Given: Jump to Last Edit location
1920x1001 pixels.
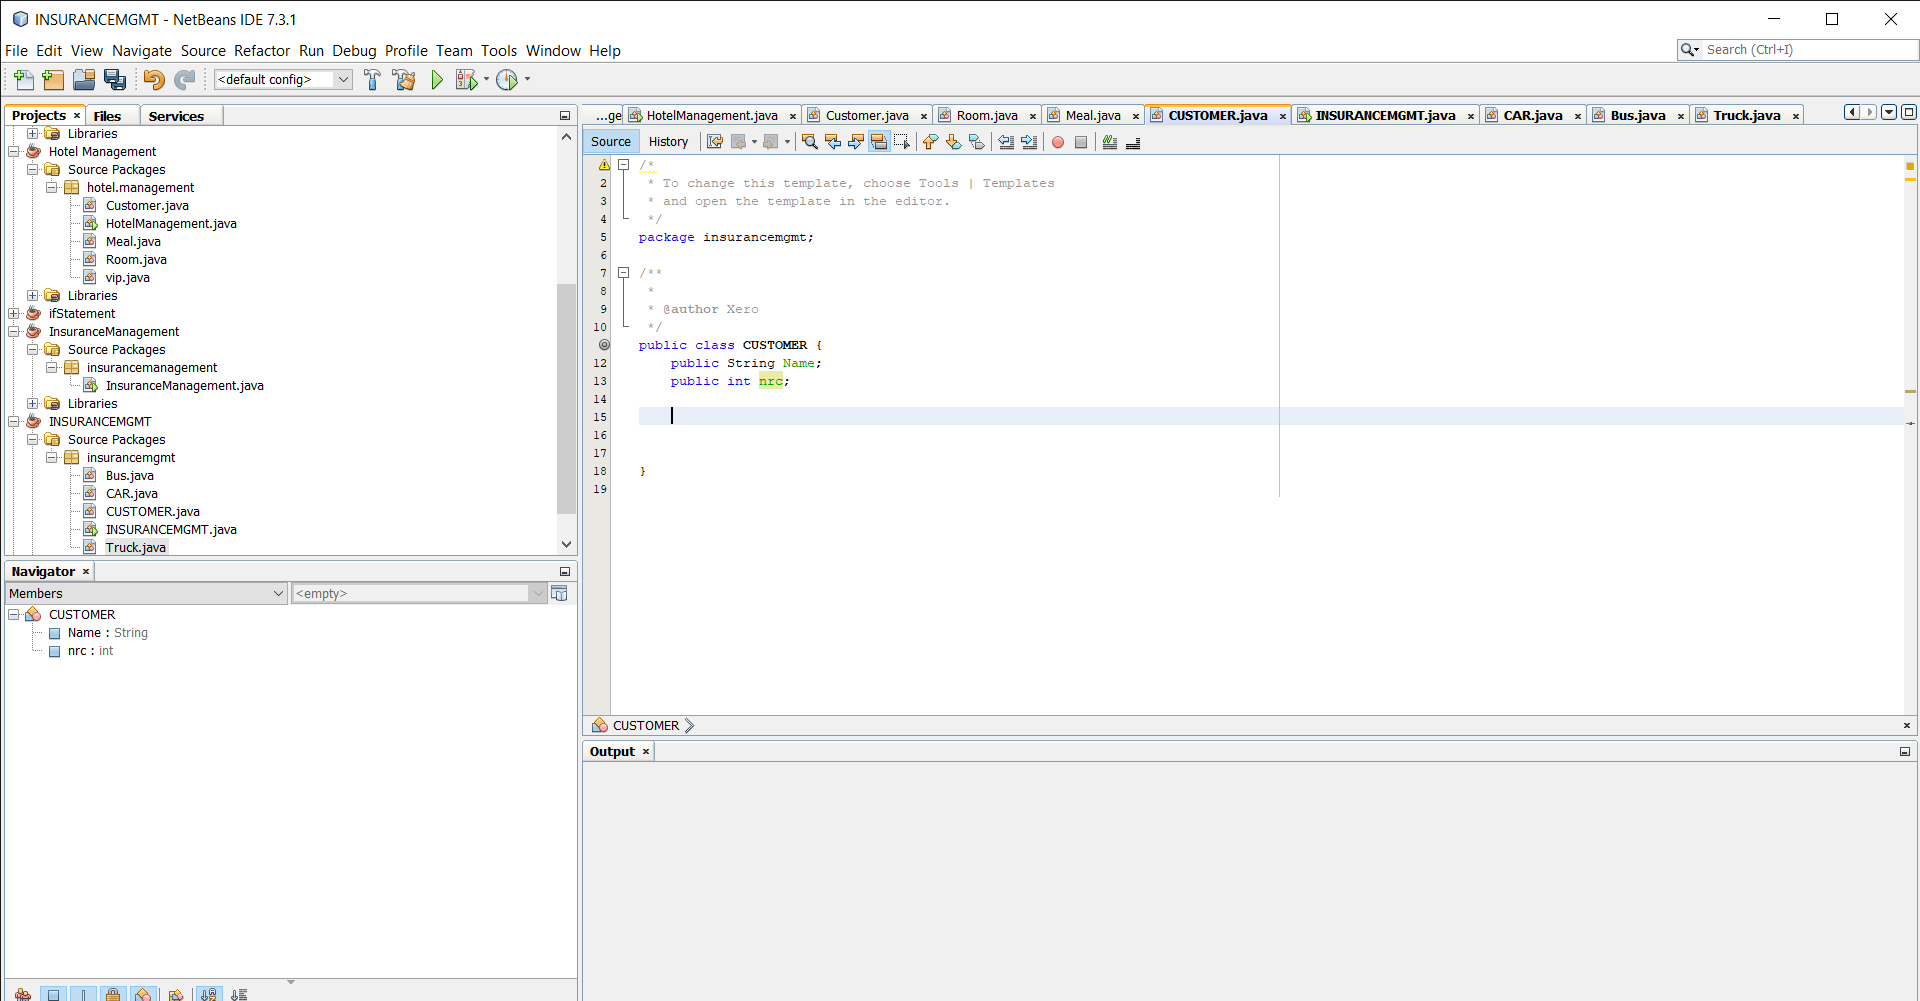Looking at the screenshot, I should (714, 142).
